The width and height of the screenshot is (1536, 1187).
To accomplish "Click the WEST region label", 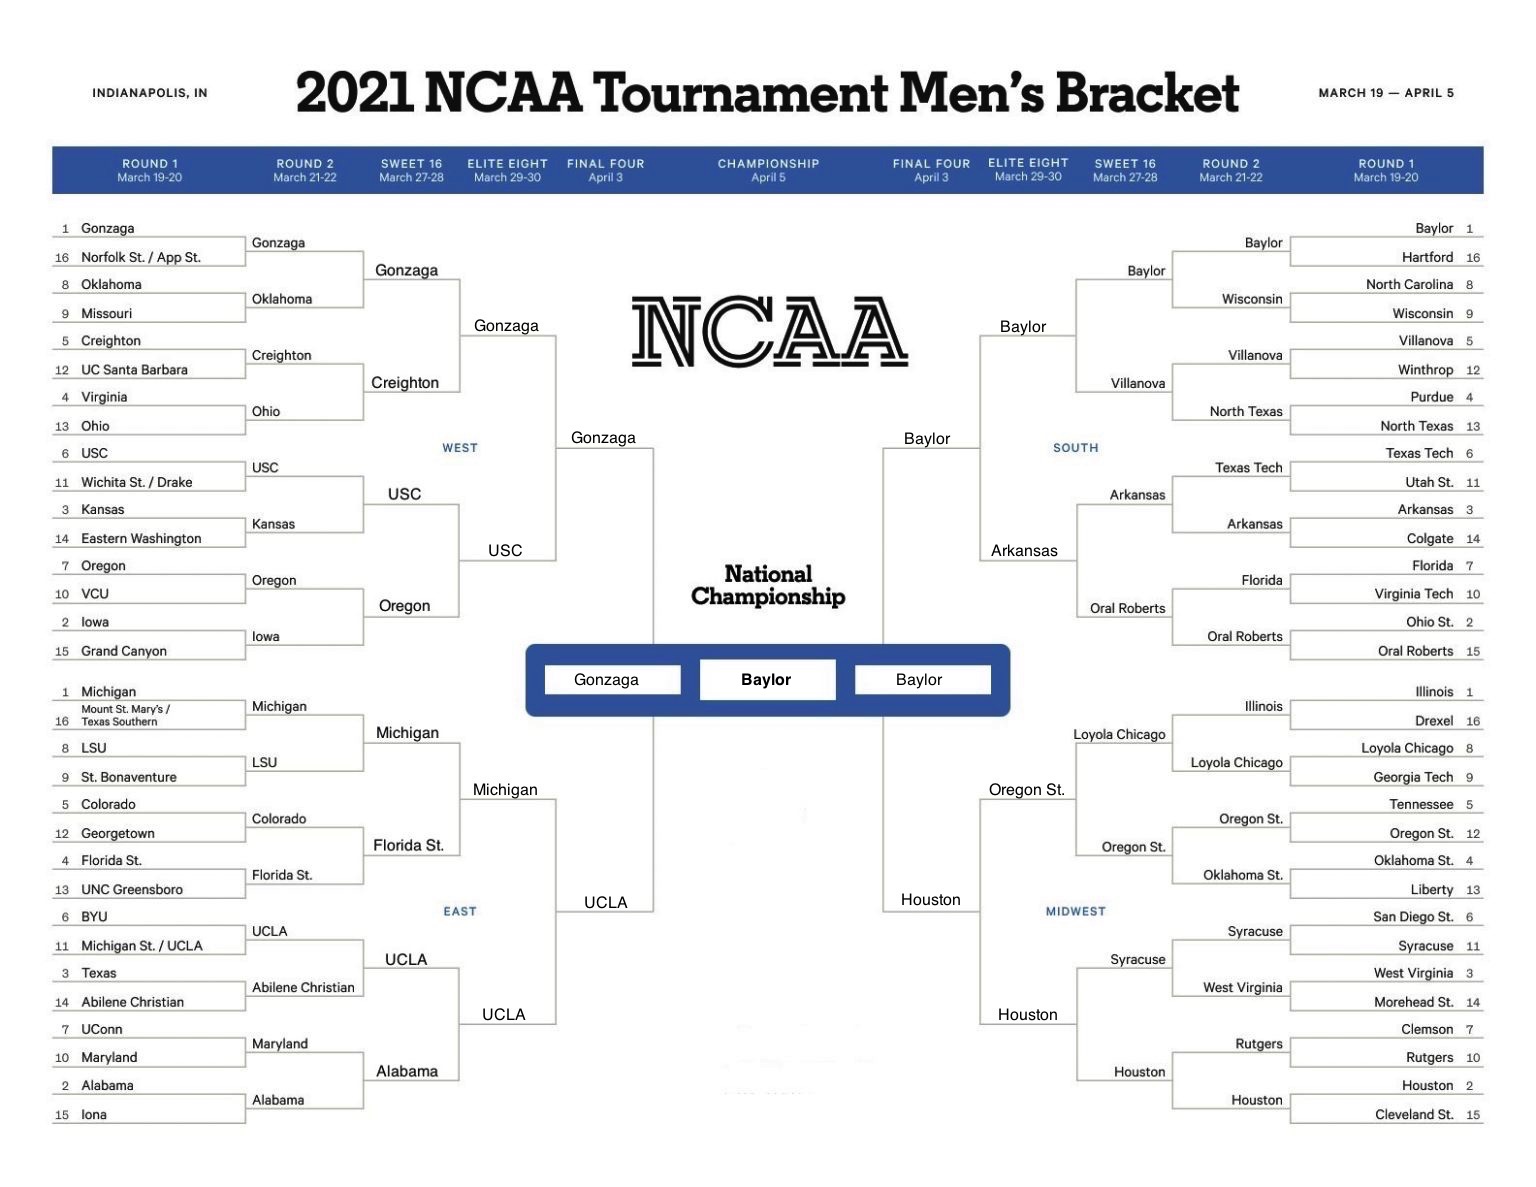I will tap(460, 448).
